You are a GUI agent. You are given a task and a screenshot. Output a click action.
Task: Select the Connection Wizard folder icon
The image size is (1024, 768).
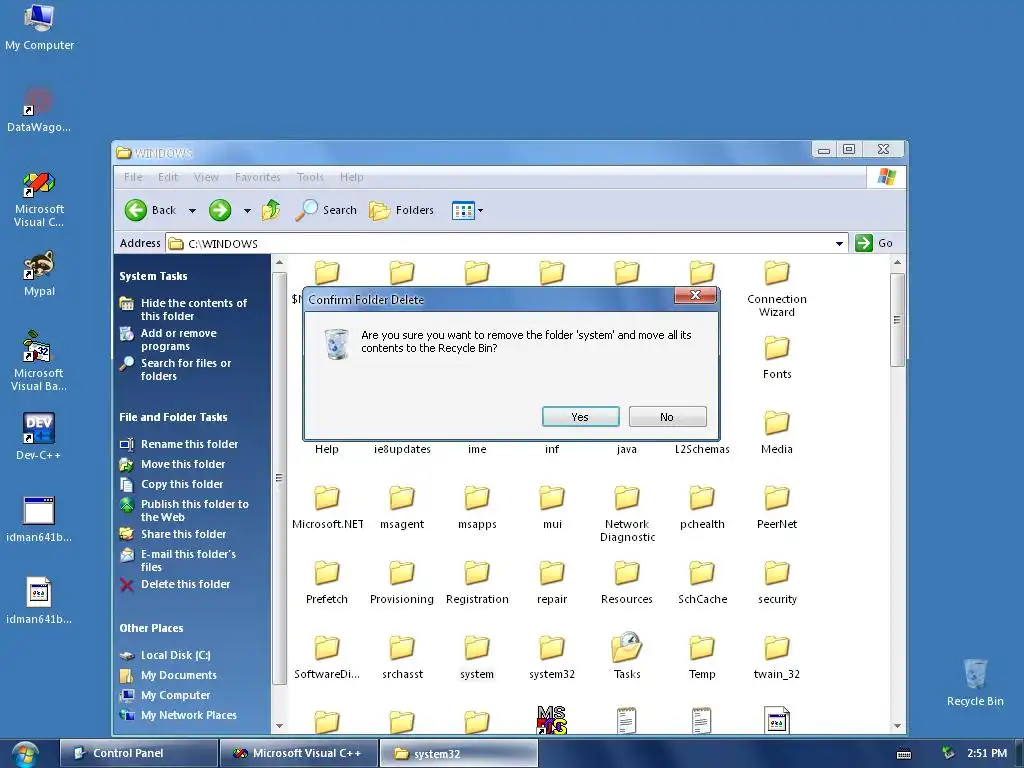point(777,273)
